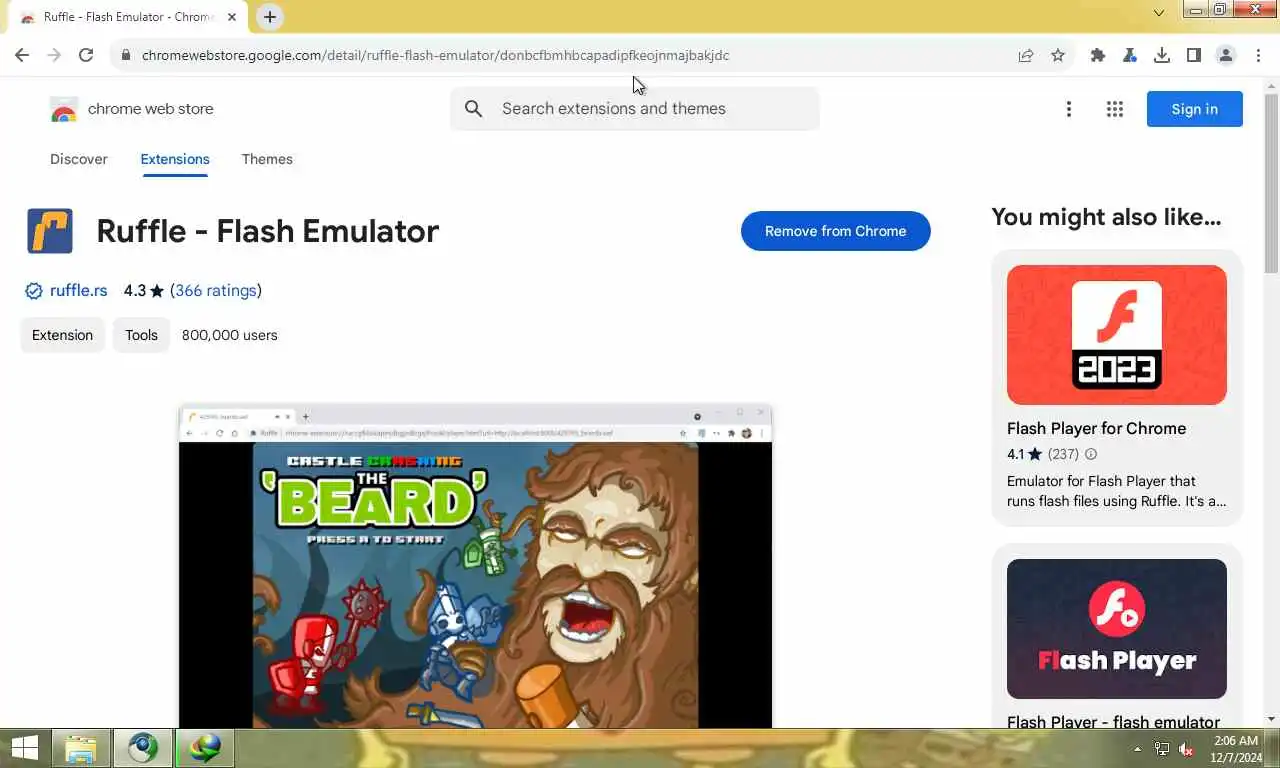1280x768 pixels.
Task: Click the verified publisher badge icon
Action: [x=34, y=291]
